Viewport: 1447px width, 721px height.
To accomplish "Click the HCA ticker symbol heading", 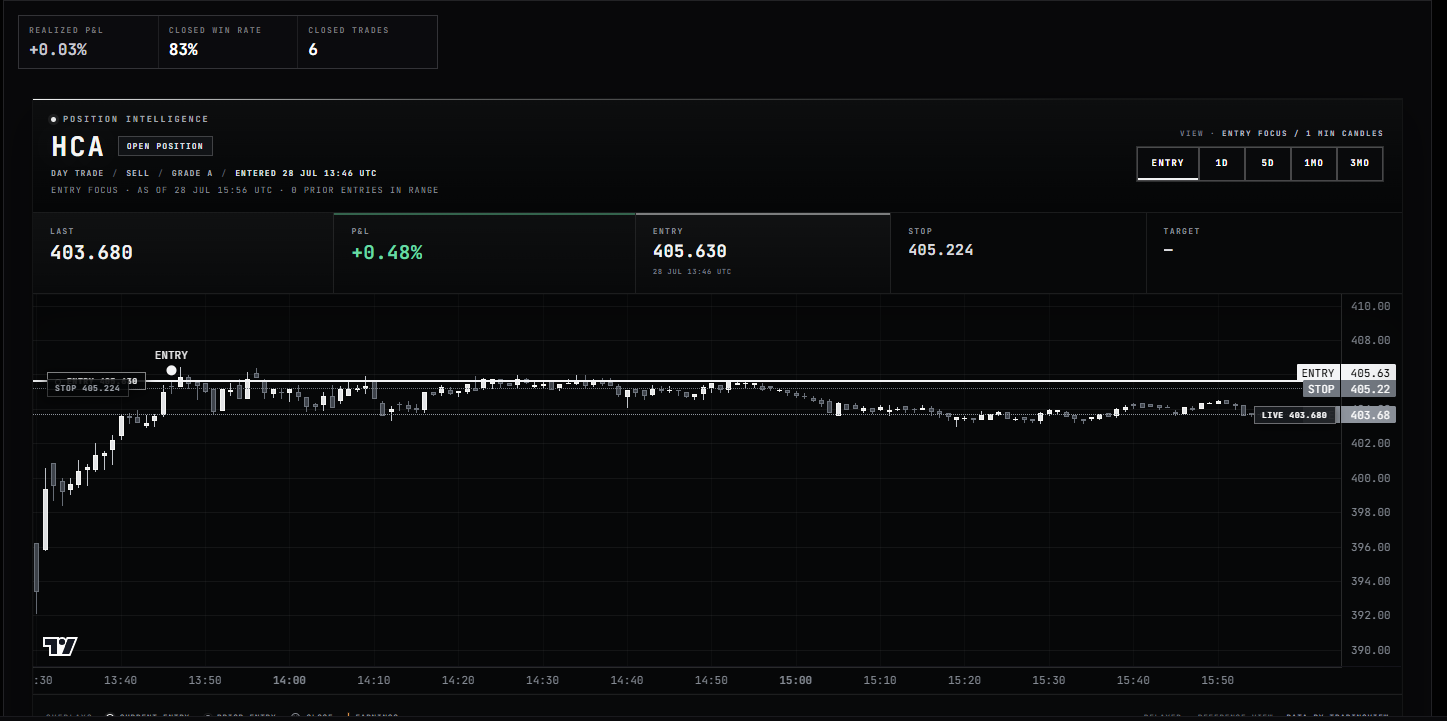I will tap(78, 146).
